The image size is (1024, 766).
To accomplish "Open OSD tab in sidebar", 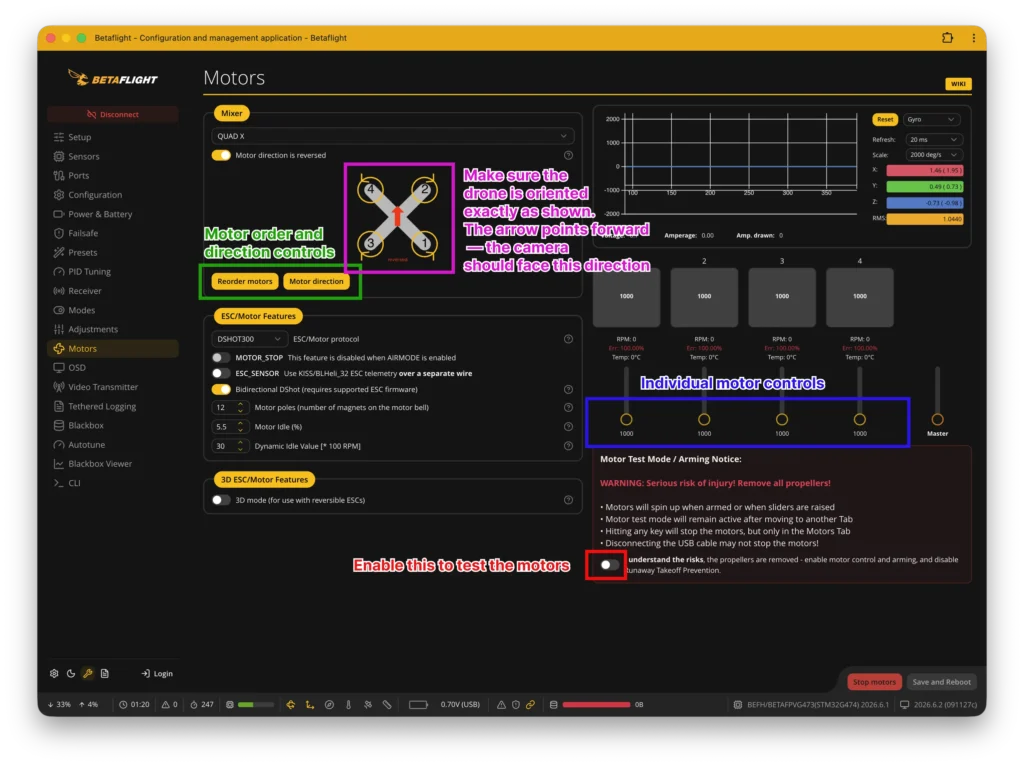I will [112, 368].
